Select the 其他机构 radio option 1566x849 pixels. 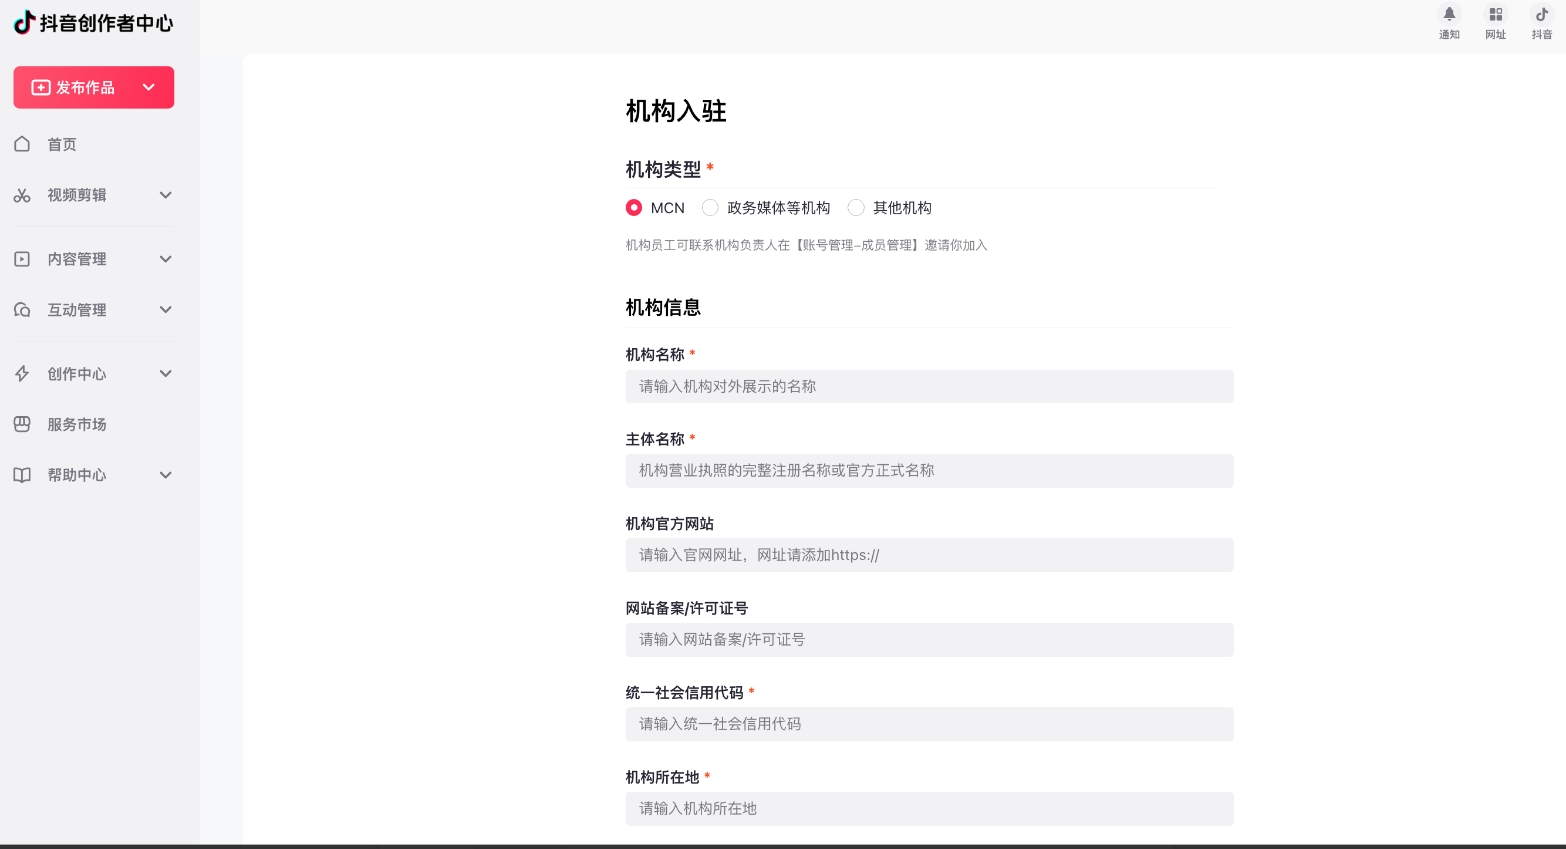(x=856, y=208)
